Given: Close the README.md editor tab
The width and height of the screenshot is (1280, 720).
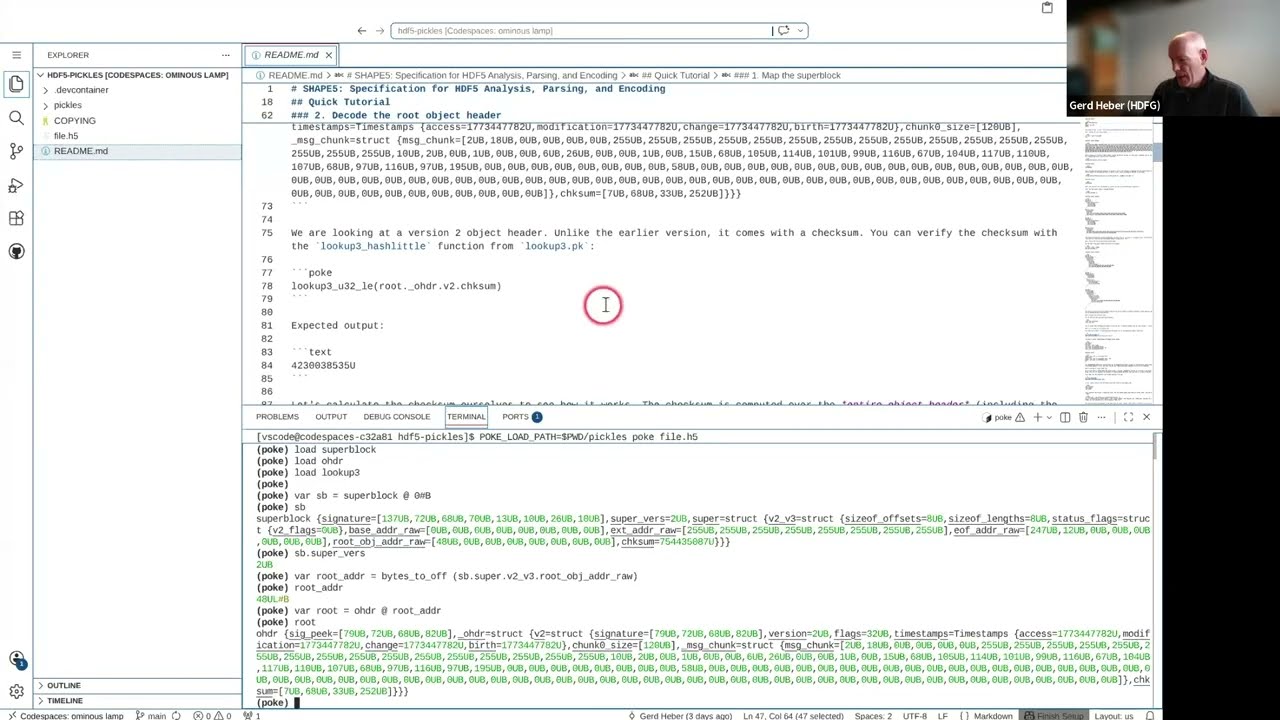Looking at the screenshot, I should (x=328, y=55).
